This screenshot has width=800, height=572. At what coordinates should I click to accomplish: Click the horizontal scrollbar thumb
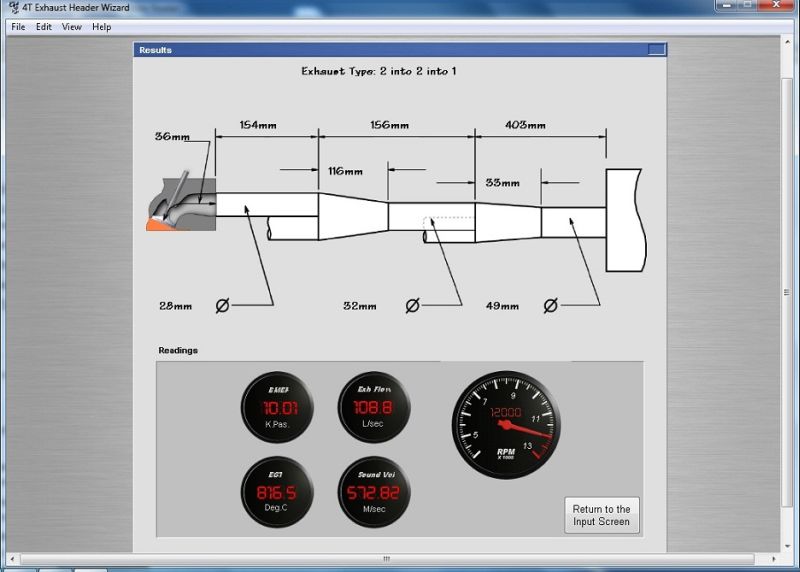(386, 558)
